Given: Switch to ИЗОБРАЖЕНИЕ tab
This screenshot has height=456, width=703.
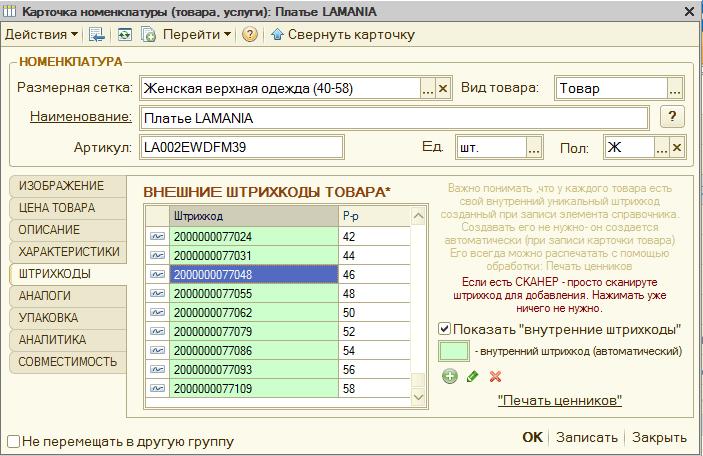Looking at the screenshot, I should (68, 186).
